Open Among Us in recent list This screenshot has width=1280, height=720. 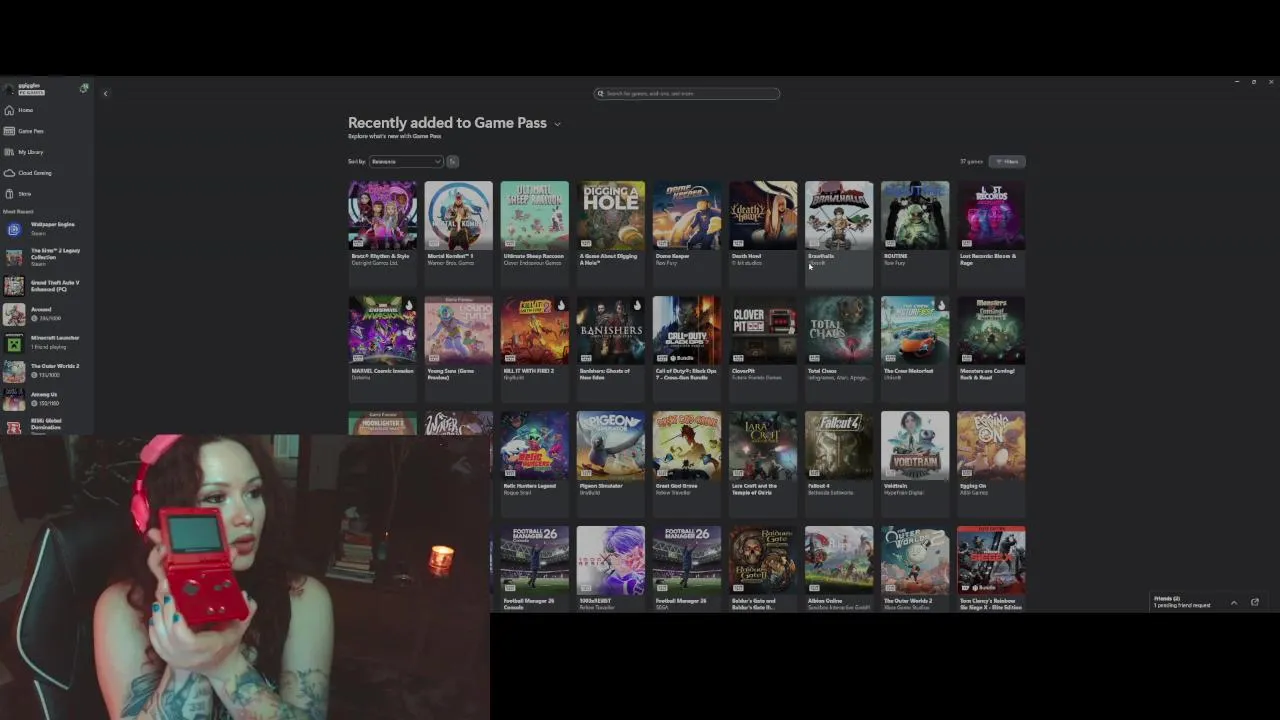[x=47, y=399]
